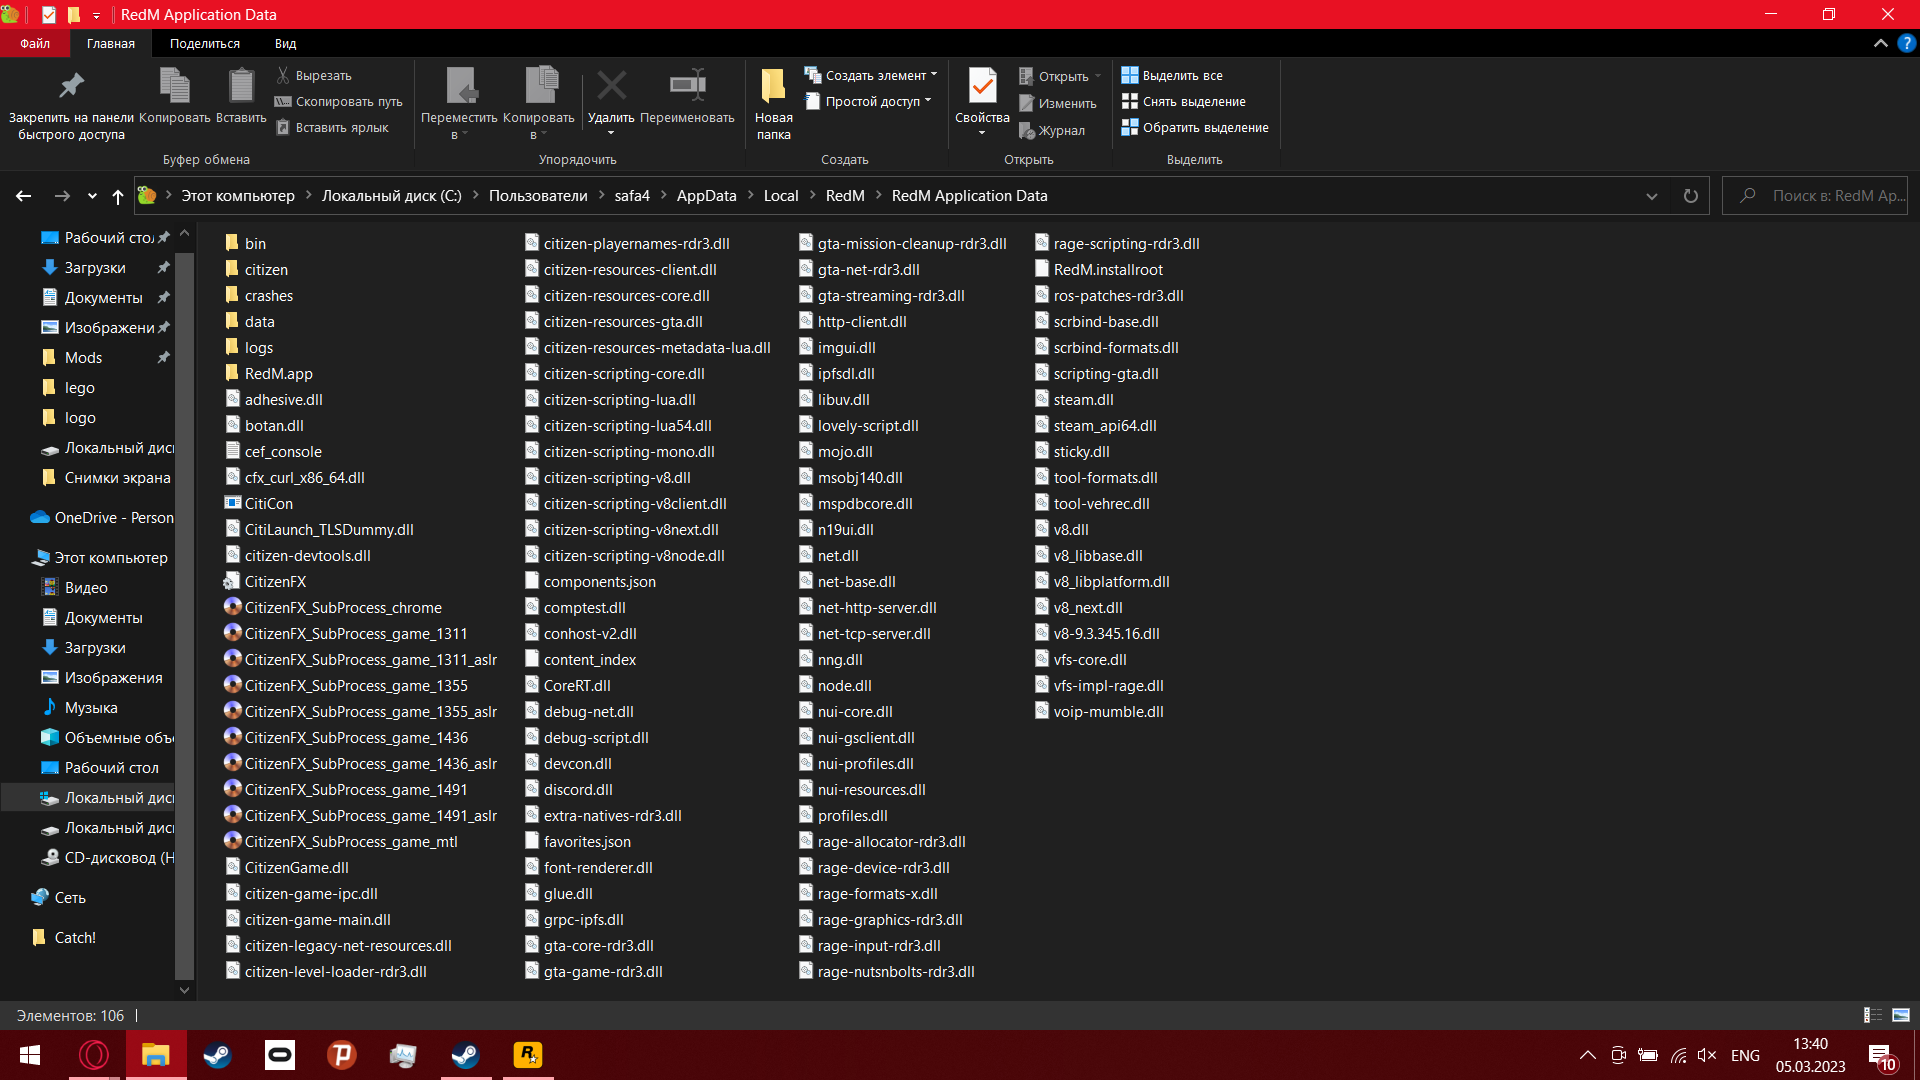1920x1080 pixels.
Task: Switch to large icons view toggle
Action: click(x=1901, y=1015)
